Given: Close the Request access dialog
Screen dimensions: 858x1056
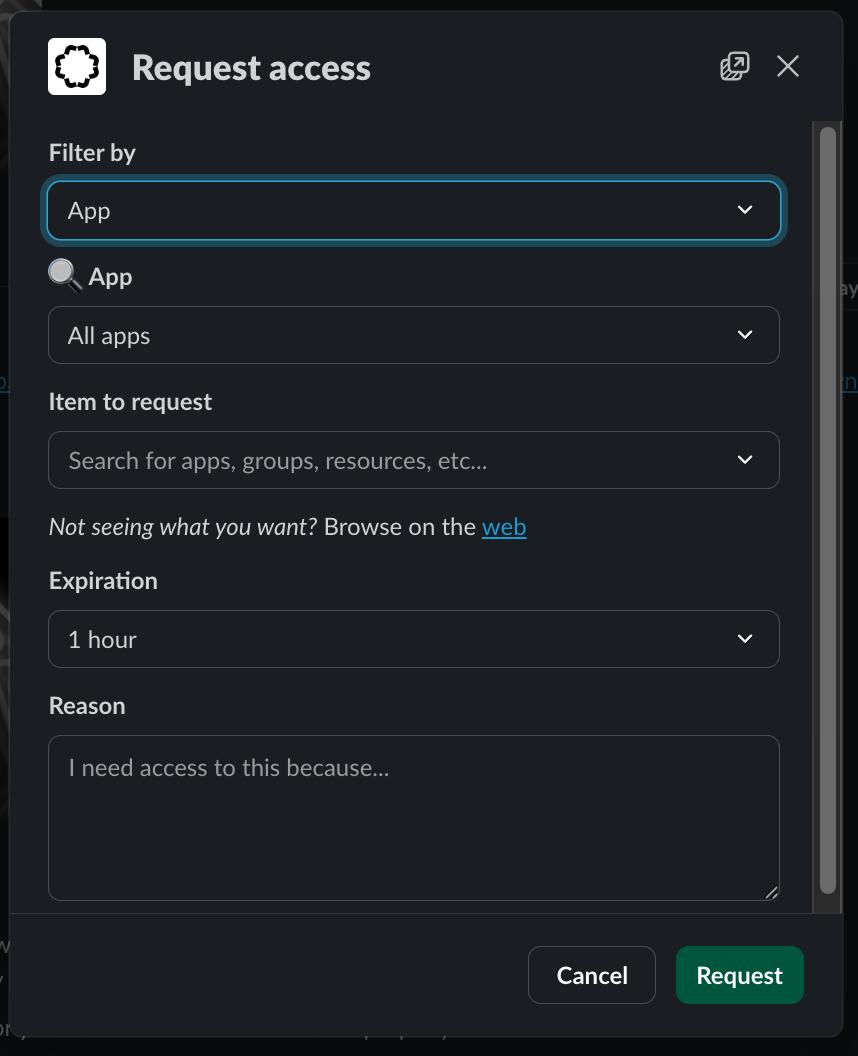Looking at the screenshot, I should (788, 66).
